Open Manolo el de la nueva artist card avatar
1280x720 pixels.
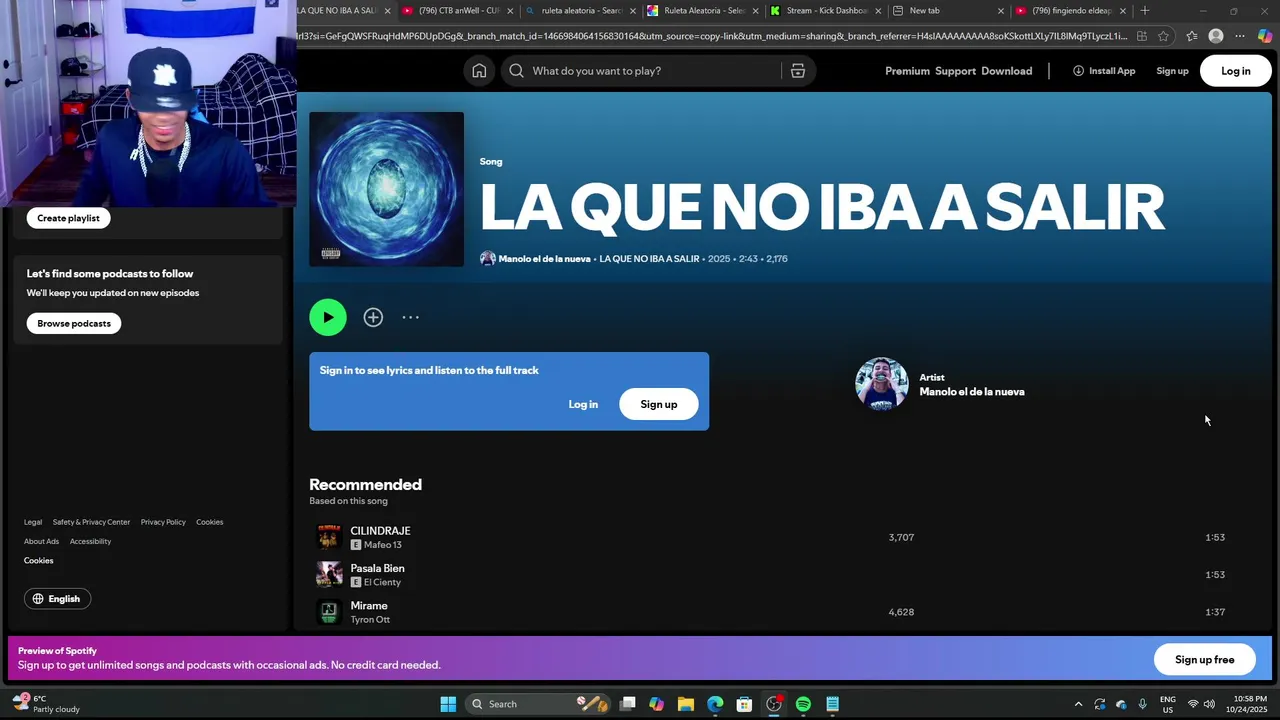pos(881,384)
